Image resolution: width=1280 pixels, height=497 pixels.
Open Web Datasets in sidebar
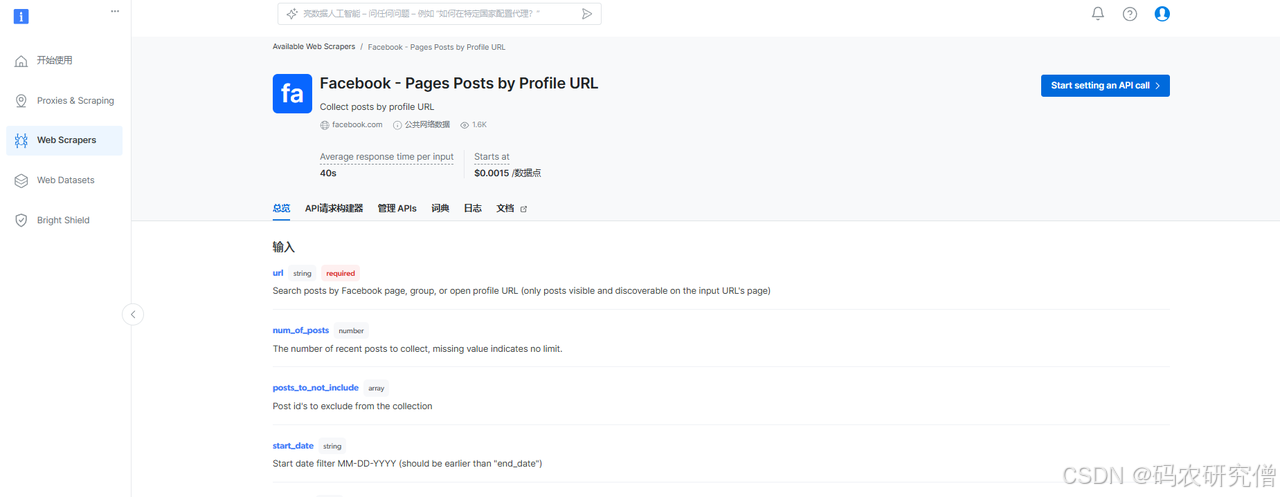pos(64,181)
